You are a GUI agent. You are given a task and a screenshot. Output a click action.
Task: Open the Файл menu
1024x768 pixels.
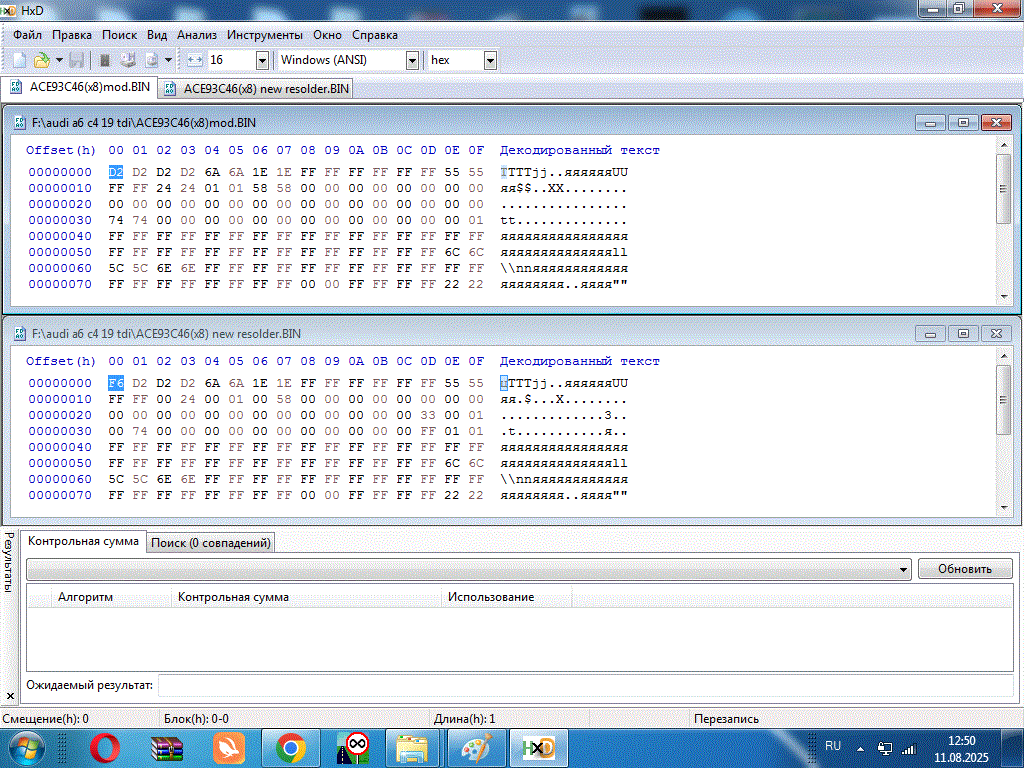(27, 35)
